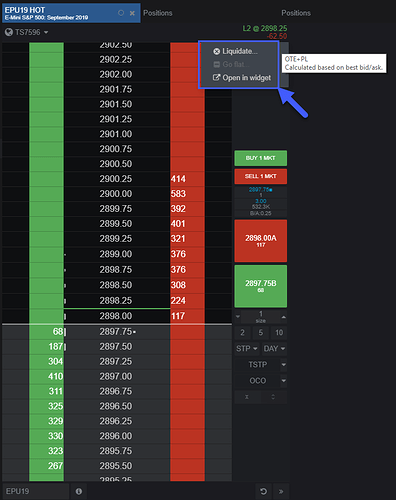Open the Positions tab next to EPU19 HOT
396x500 pixels.
coord(158,13)
